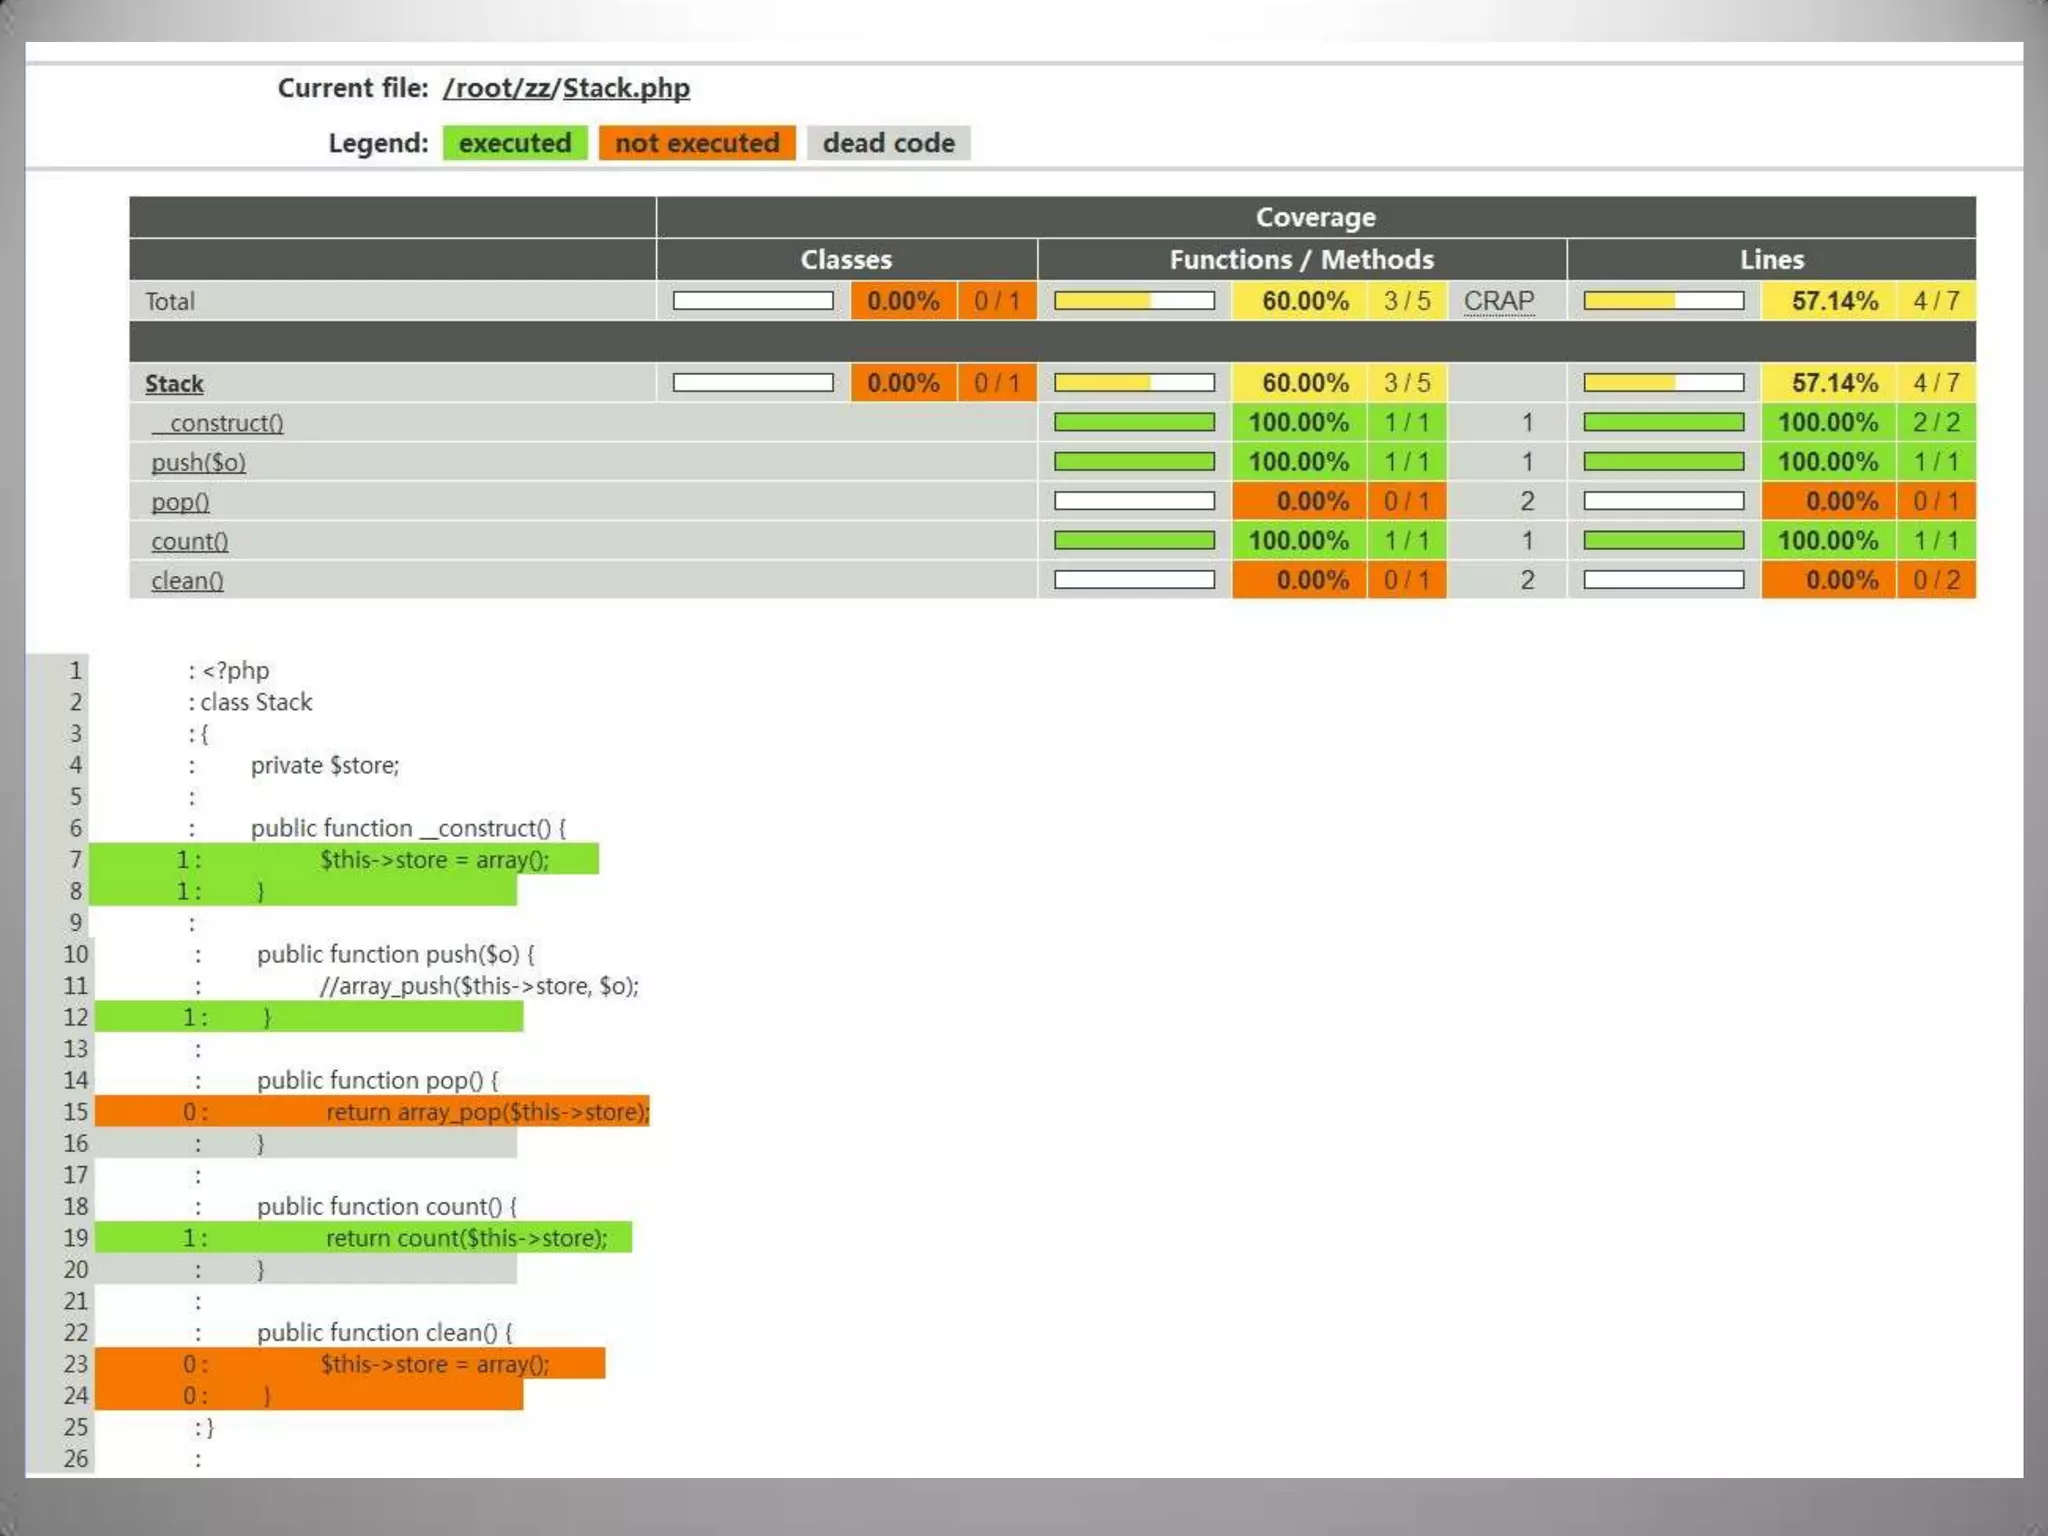Click the Total row lines coverage bar
This screenshot has width=2048, height=1536.
pos(1663,301)
